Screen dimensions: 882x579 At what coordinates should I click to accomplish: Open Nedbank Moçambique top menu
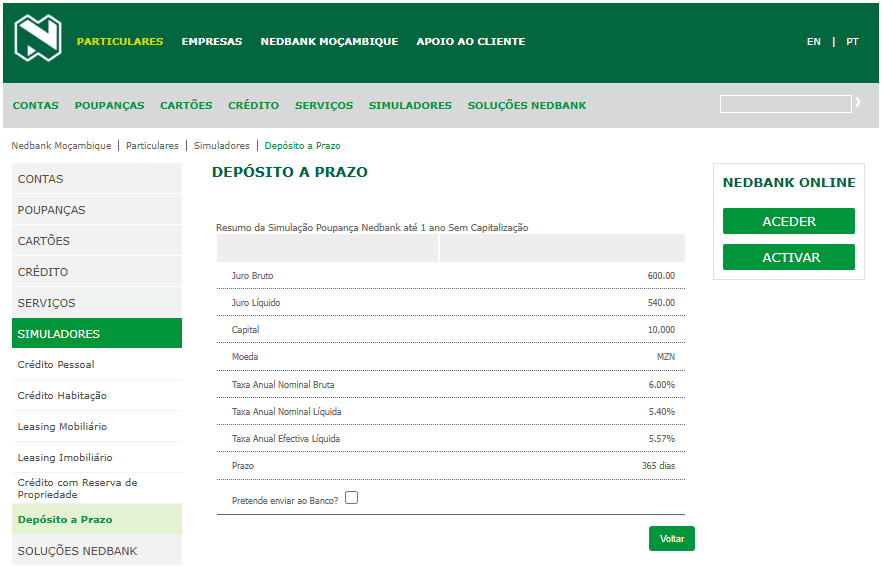tap(329, 42)
